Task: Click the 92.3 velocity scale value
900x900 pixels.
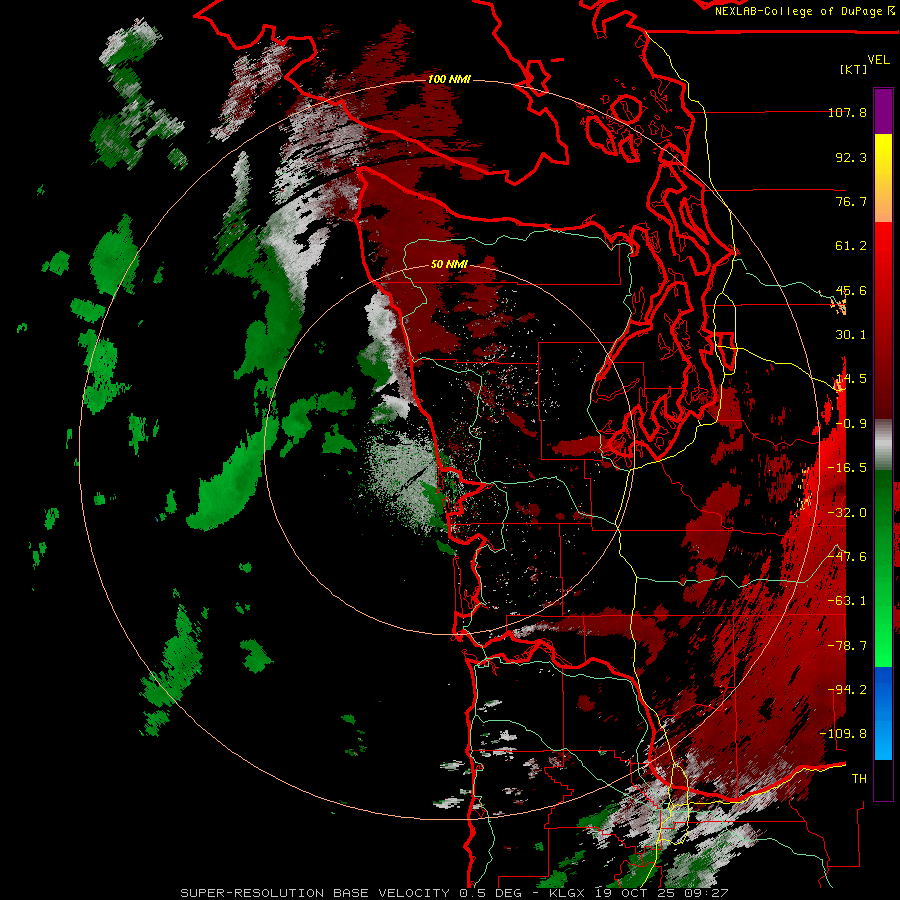Action: pyautogui.click(x=851, y=157)
